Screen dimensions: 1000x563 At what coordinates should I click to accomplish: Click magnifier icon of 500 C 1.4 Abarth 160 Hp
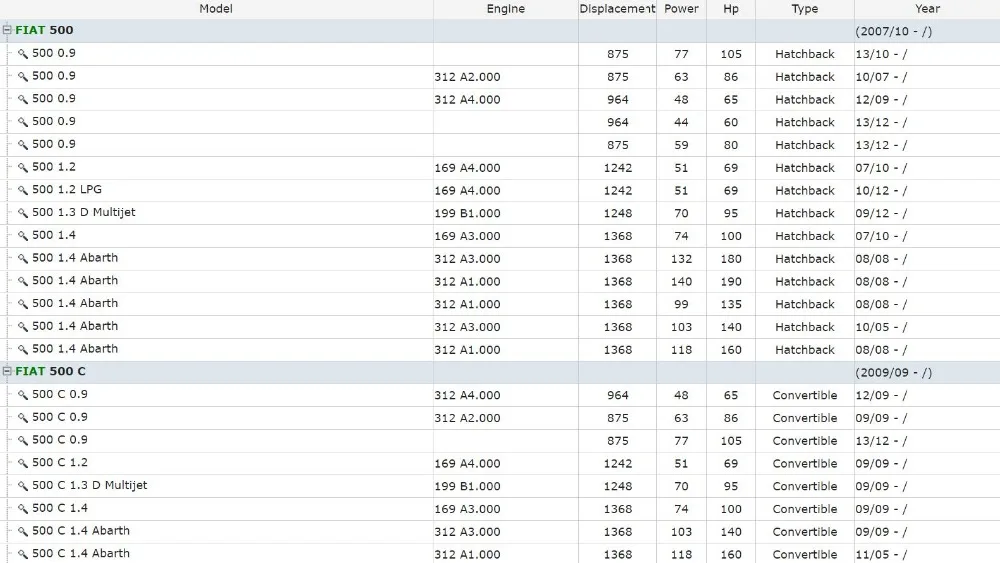pyautogui.click(x=23, y=554)
